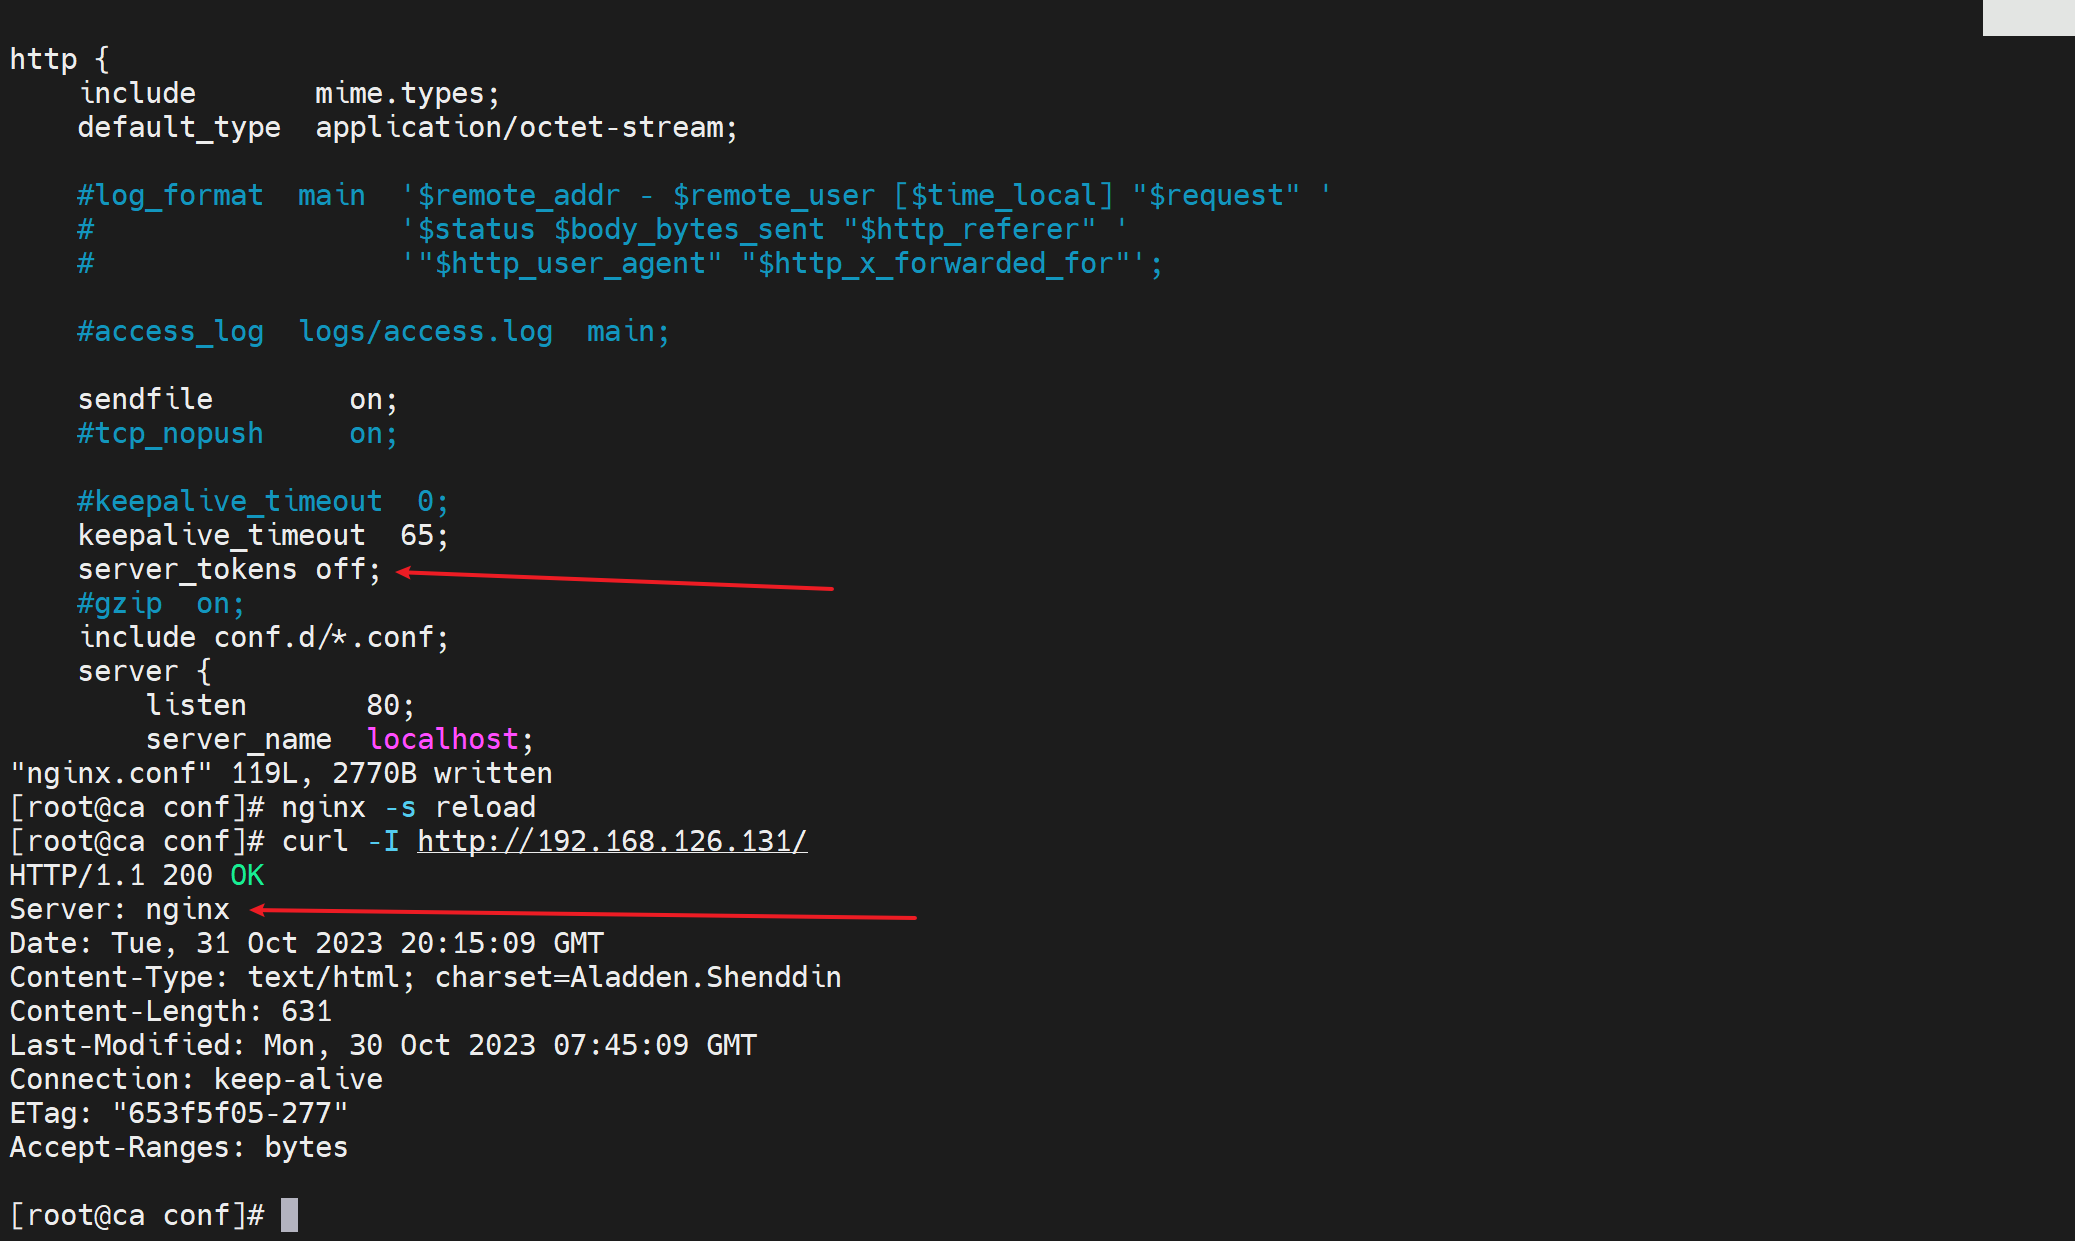Image resolution: width=2075 pixels, height=1241 pixels.
Task: Click the 'sendfile on;' directive
Action: (x=238, y=399)
